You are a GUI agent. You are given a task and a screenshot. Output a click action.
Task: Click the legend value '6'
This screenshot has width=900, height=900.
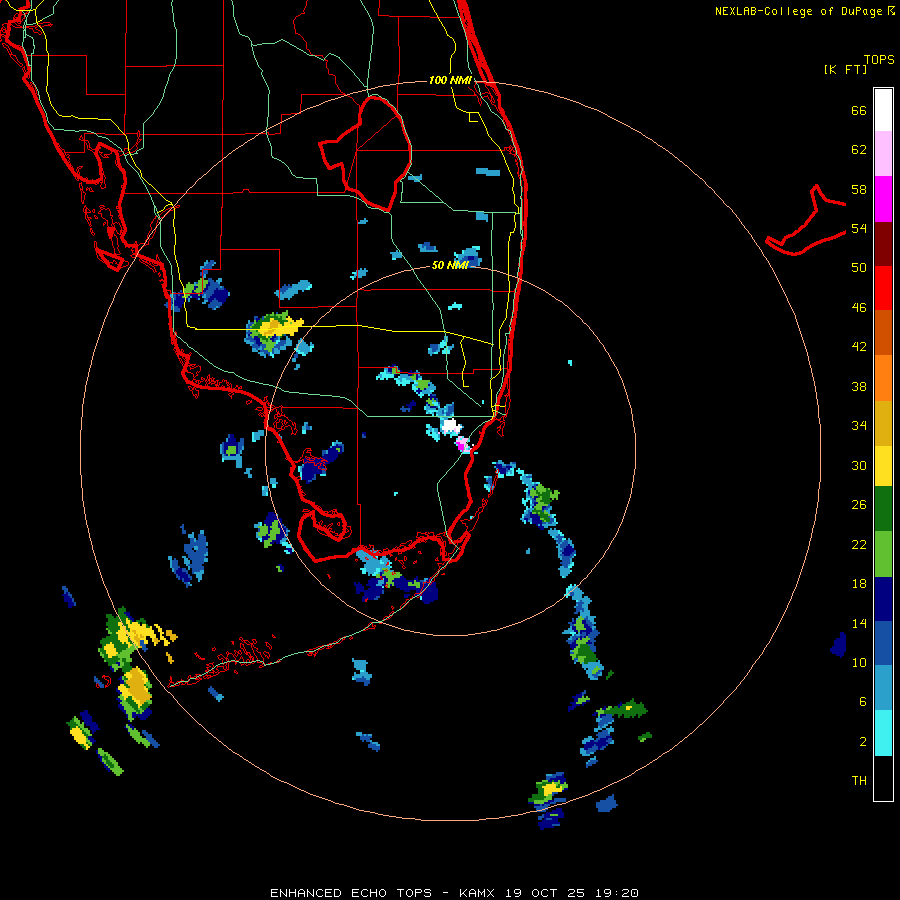[x=862, y=702]
